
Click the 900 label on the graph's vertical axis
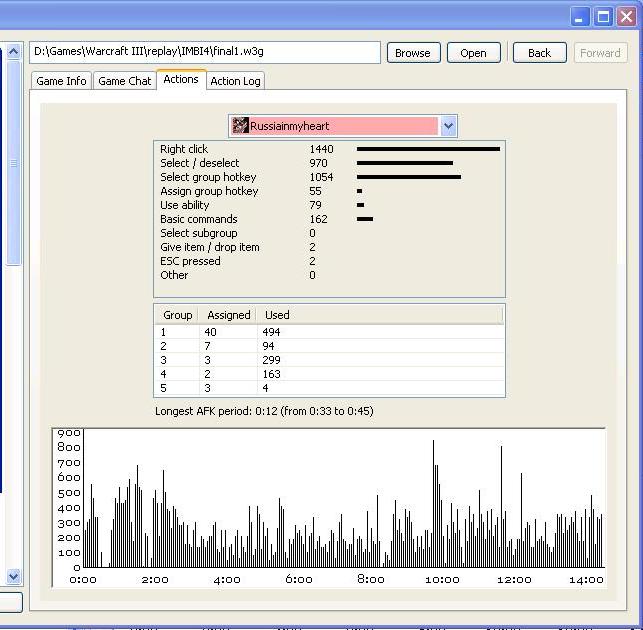point(69,433)
